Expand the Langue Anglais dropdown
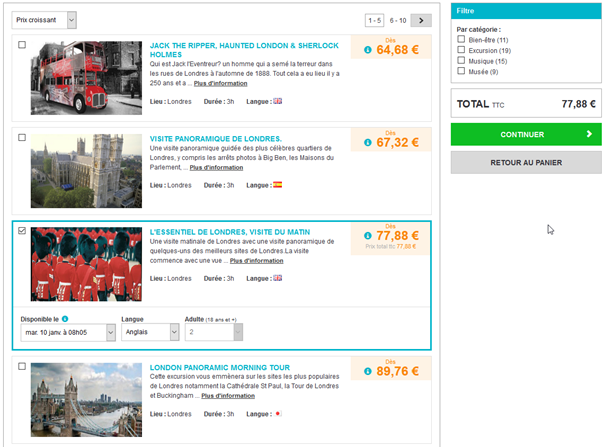605x447 pixels. [x=148, y=334]
